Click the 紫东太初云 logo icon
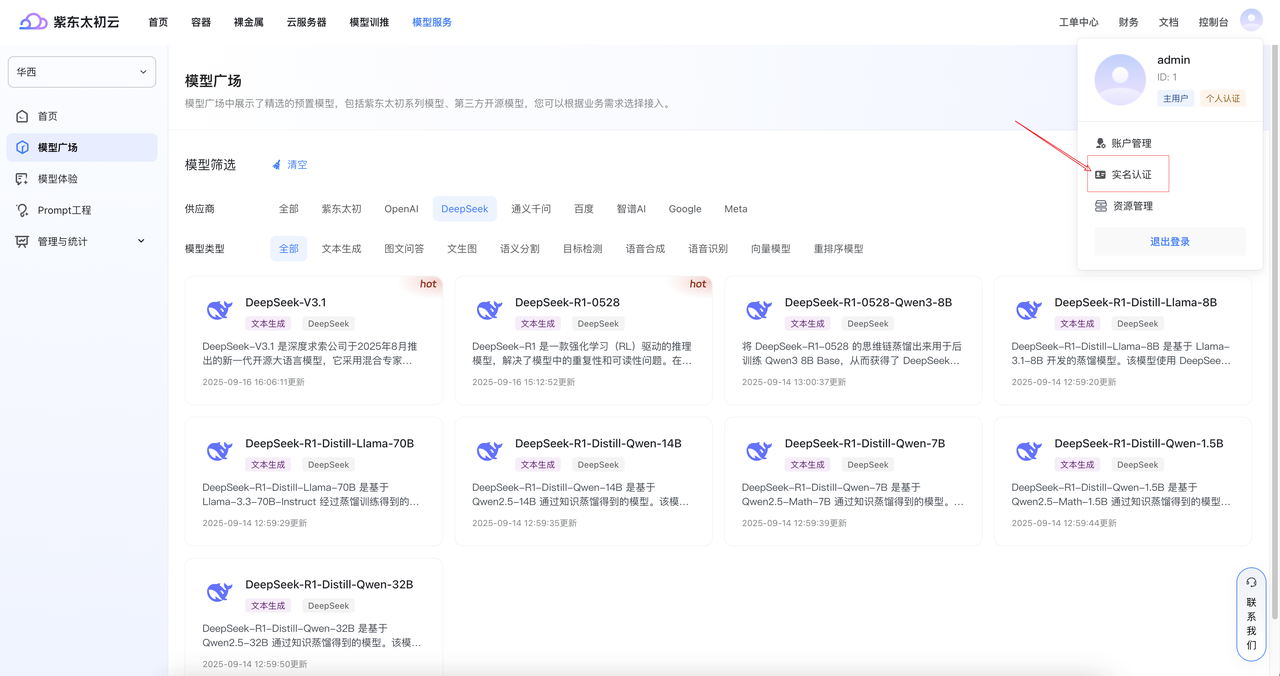This screenshot has height=676, width=1280. (33, 21)
